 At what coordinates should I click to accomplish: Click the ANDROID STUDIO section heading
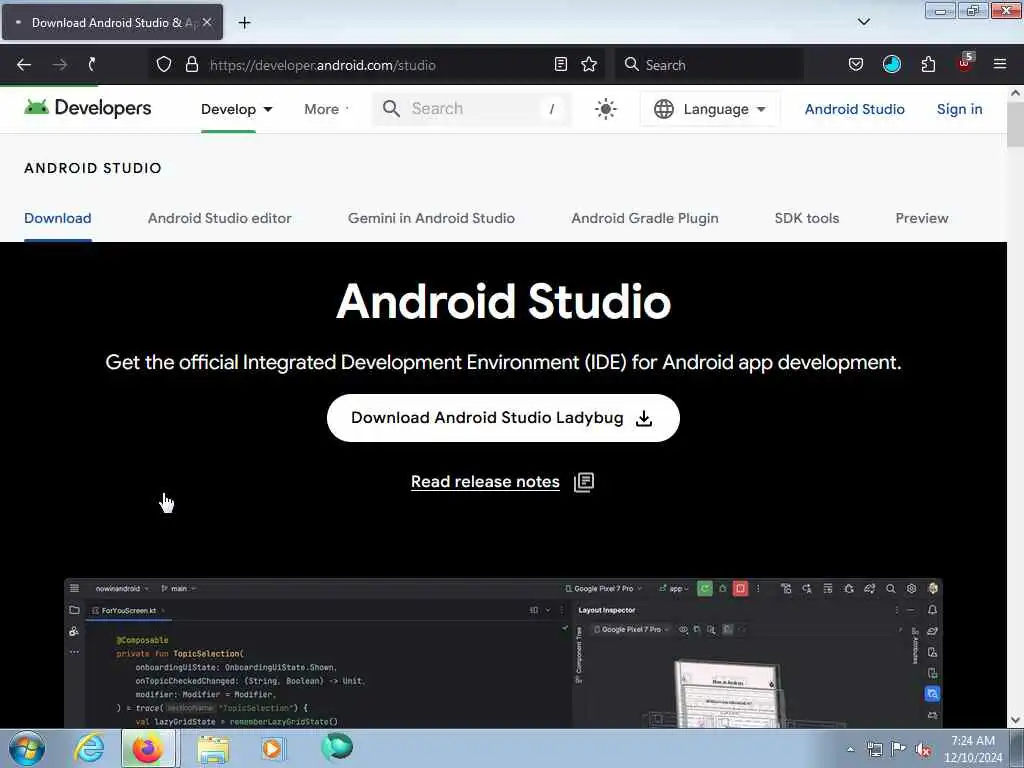(x=93, y=168)
